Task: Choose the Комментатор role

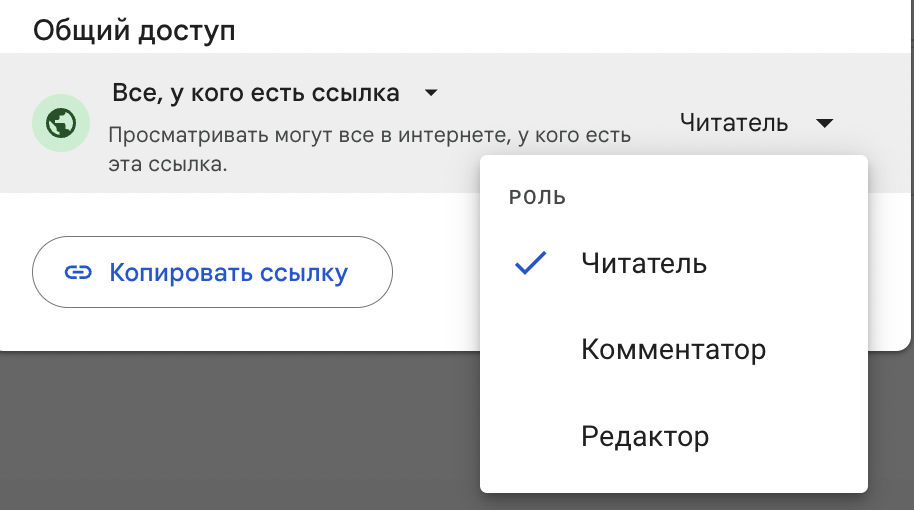Action: click(673, 350)
